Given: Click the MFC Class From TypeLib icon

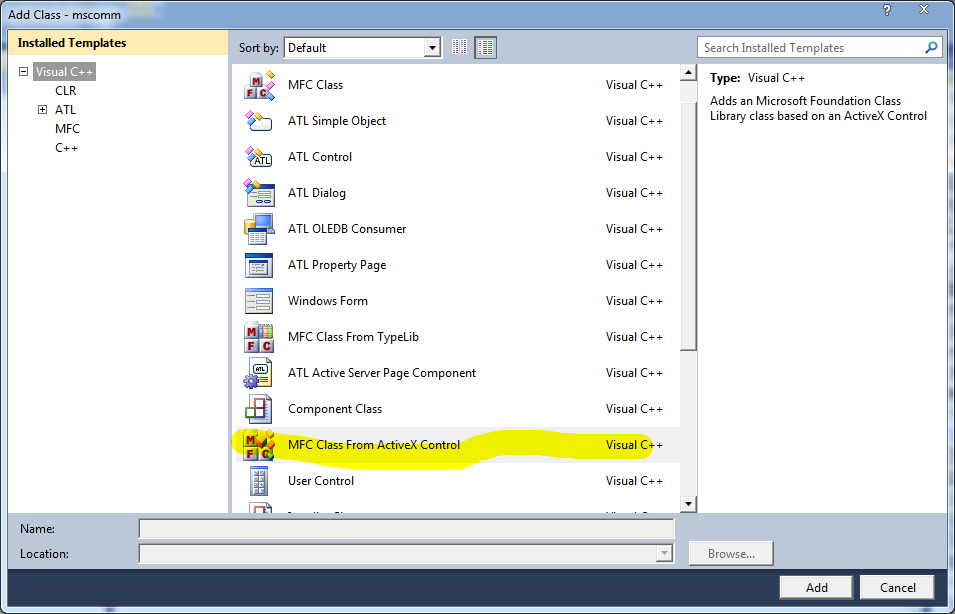Looking at the screenshot, I should (259, 337).
